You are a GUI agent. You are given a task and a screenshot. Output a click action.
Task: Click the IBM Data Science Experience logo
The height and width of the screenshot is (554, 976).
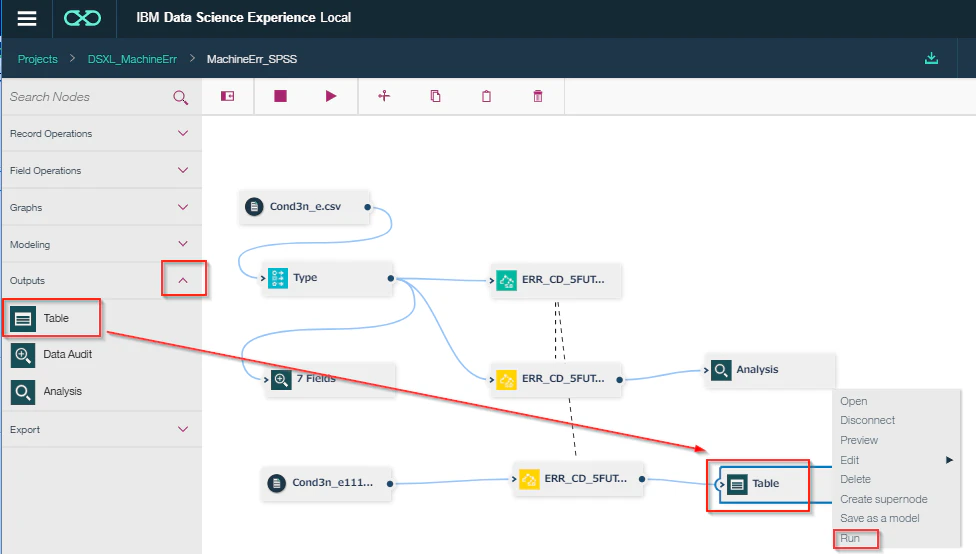(82, 18)
